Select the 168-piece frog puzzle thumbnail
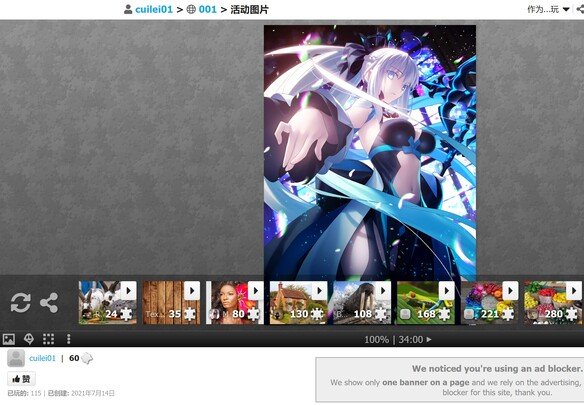The width and height of the screenshot is (584, 405). click(x=426, y=303)
